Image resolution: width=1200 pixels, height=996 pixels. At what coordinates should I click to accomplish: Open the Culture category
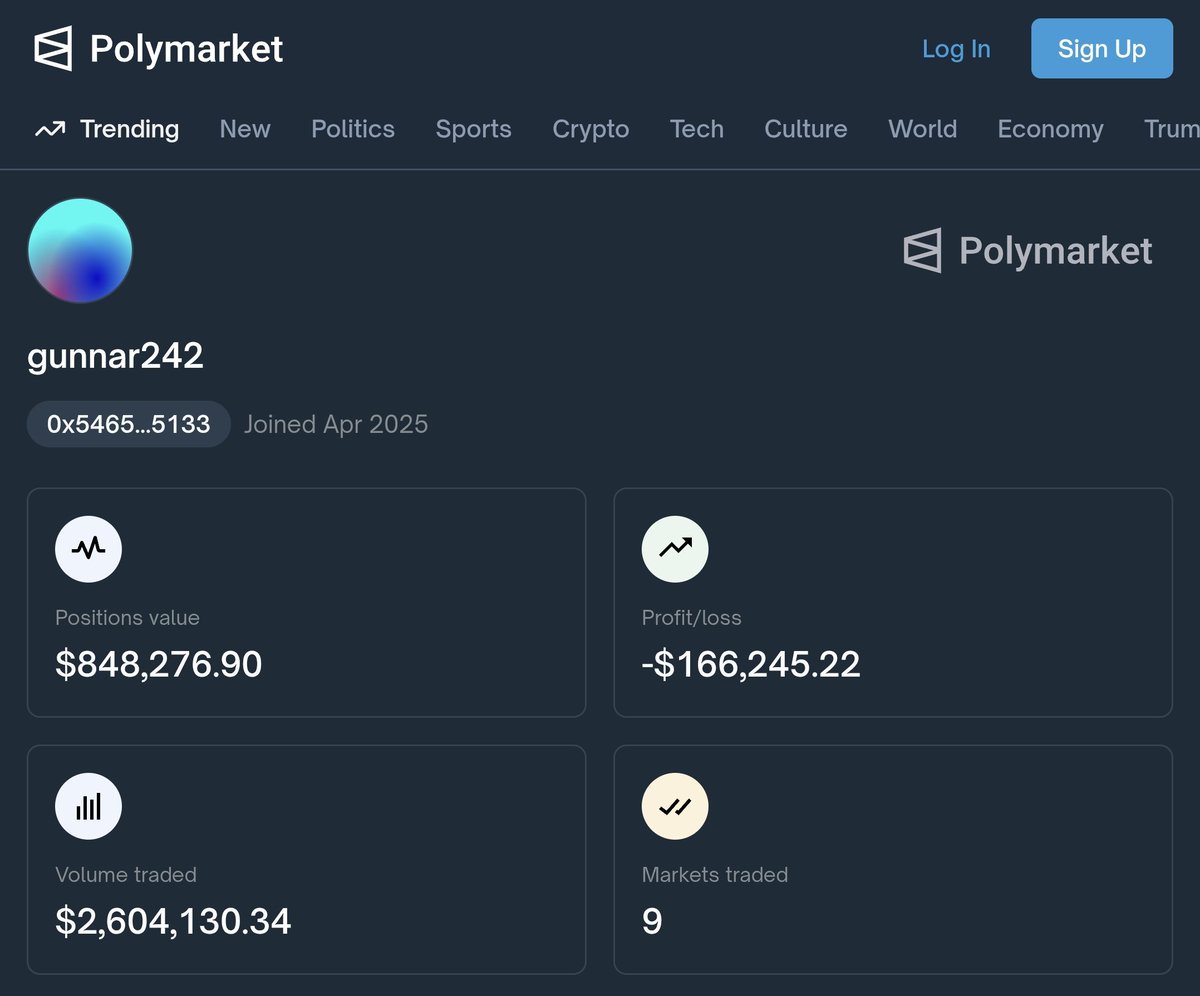[806, 129]
